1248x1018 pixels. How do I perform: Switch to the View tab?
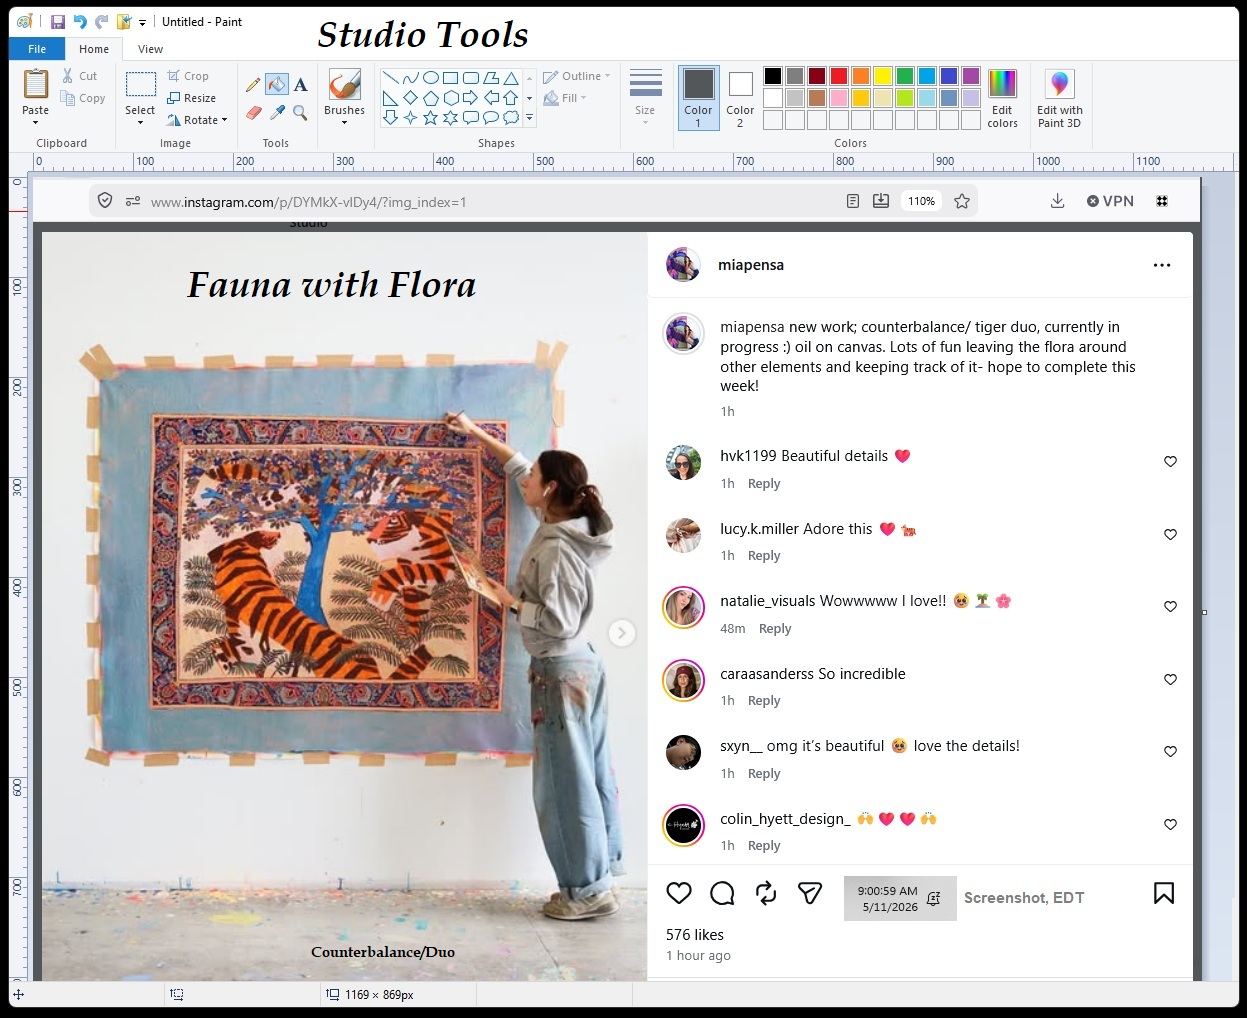[151, 49]
